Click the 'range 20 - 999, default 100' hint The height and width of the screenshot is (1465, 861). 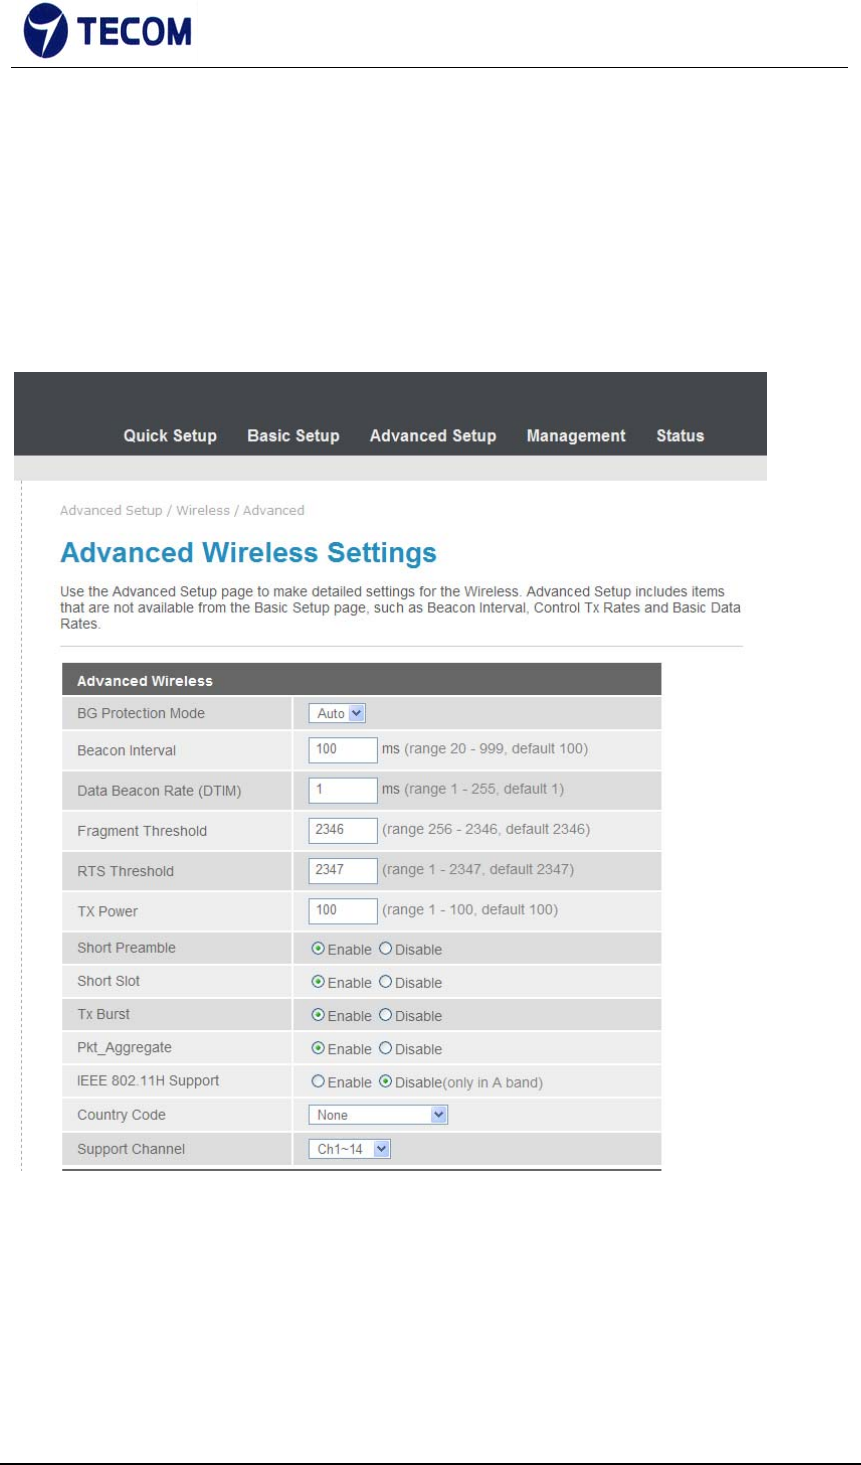tap(496, 749)
